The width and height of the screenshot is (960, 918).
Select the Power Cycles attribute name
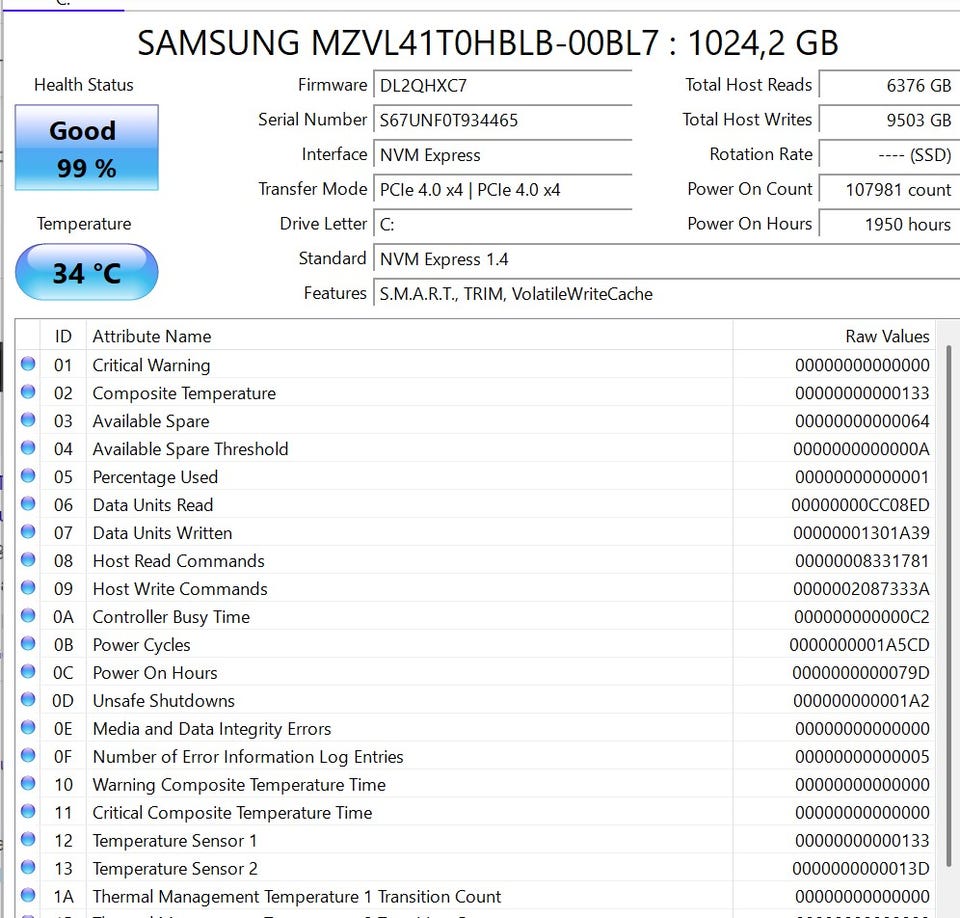(141, 645)
